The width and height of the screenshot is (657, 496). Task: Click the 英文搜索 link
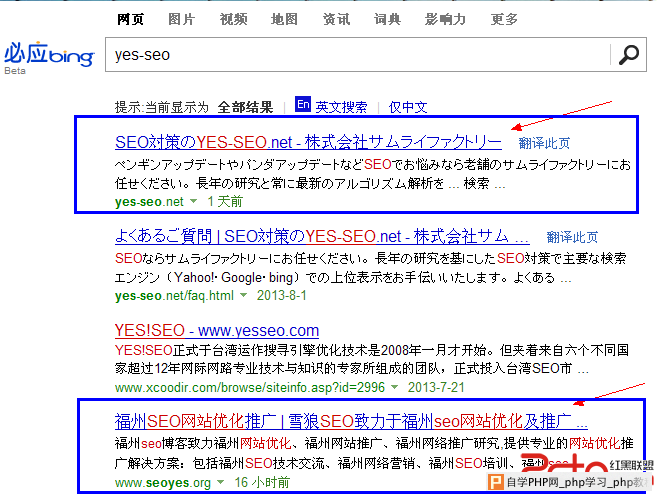click(x=341, y=107)
